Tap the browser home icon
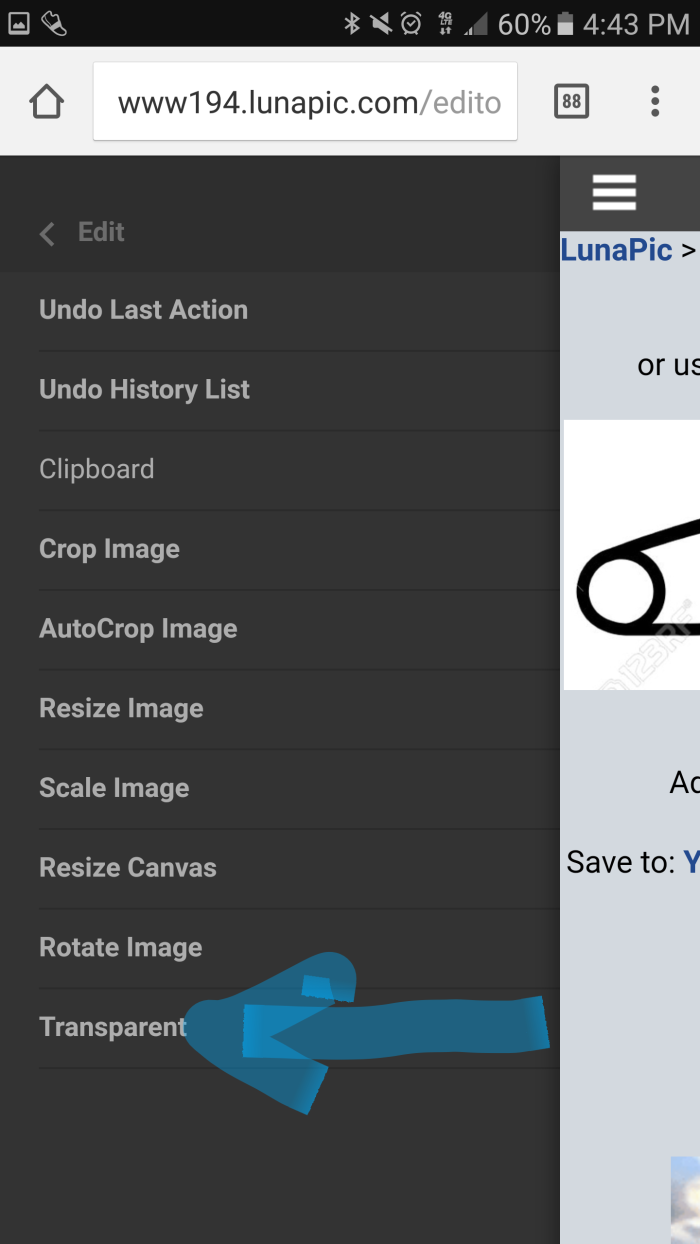The image size is (700, 1244). [x=47, y=102]
